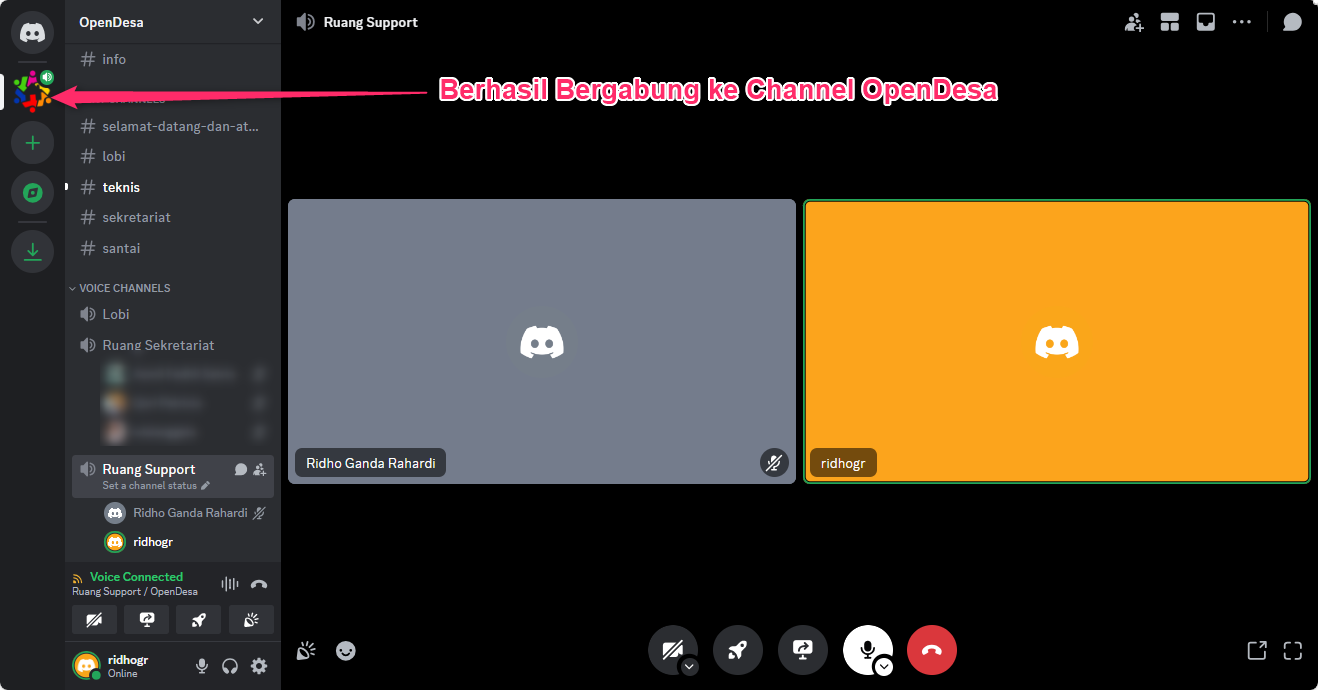Click the Ruang Support channel header title
Viewport: 1318px width, 690px height.
click(x=371, y=22)
